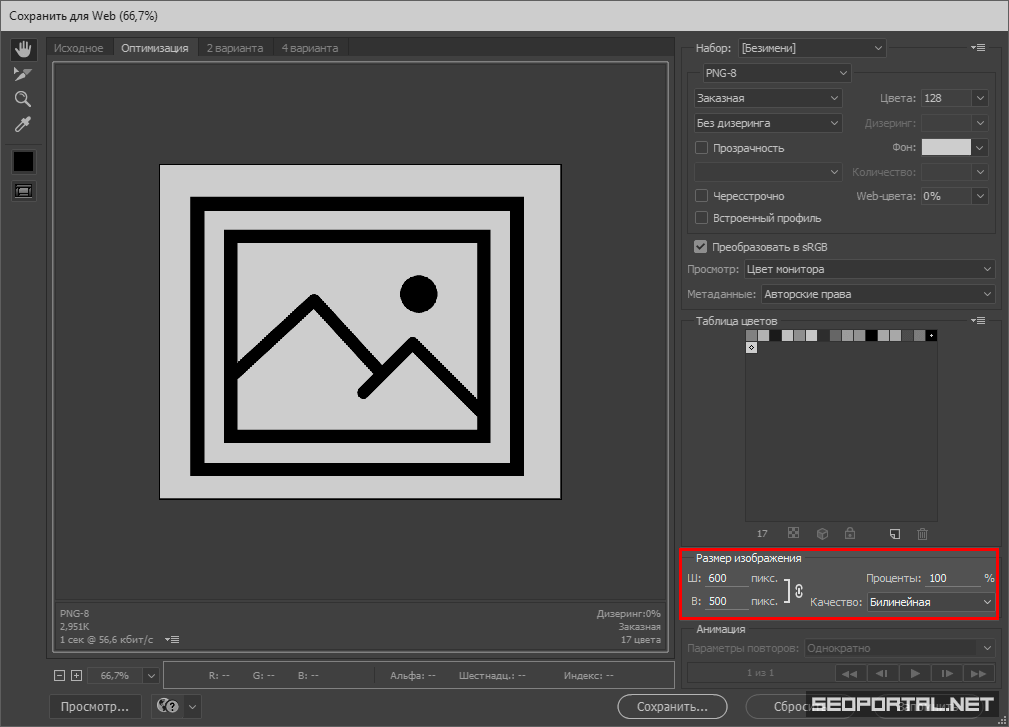Click the delete color trash icon

(x=923, y=534)
